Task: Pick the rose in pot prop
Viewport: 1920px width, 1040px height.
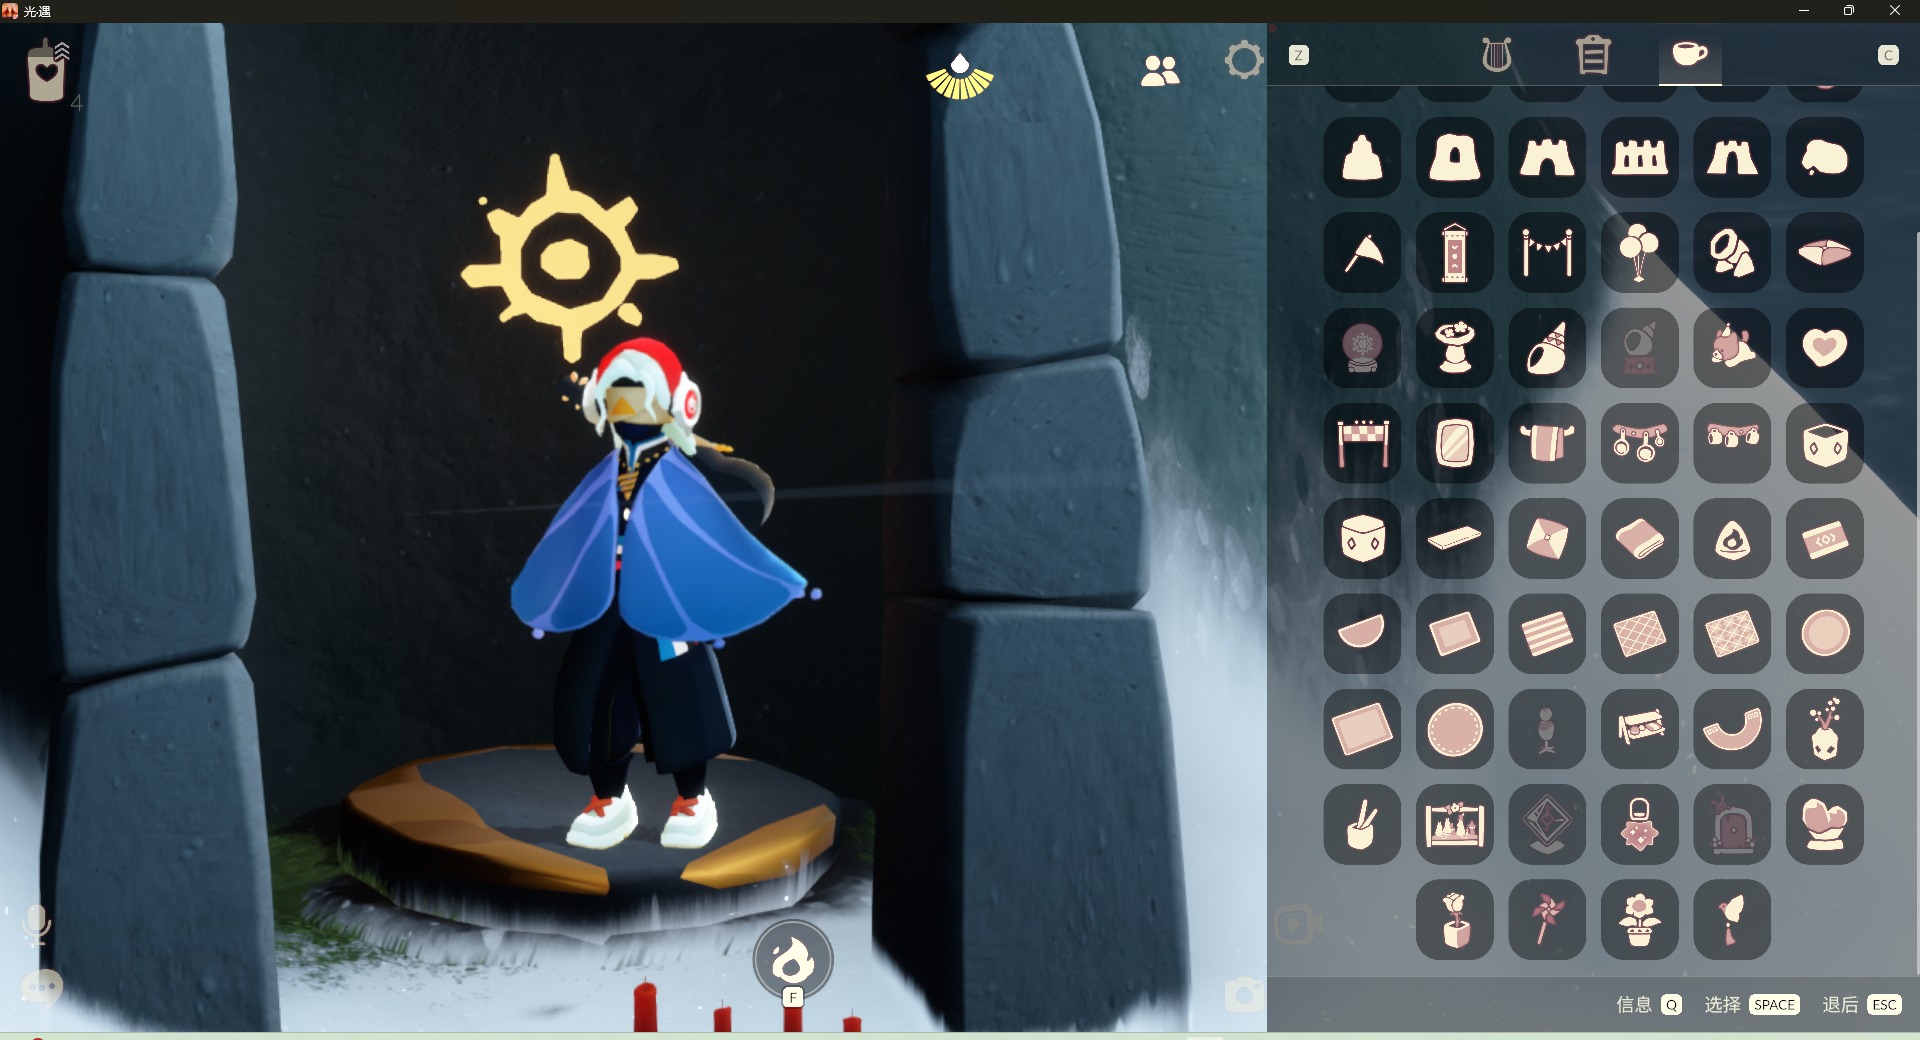Action: click(1455, 919)
